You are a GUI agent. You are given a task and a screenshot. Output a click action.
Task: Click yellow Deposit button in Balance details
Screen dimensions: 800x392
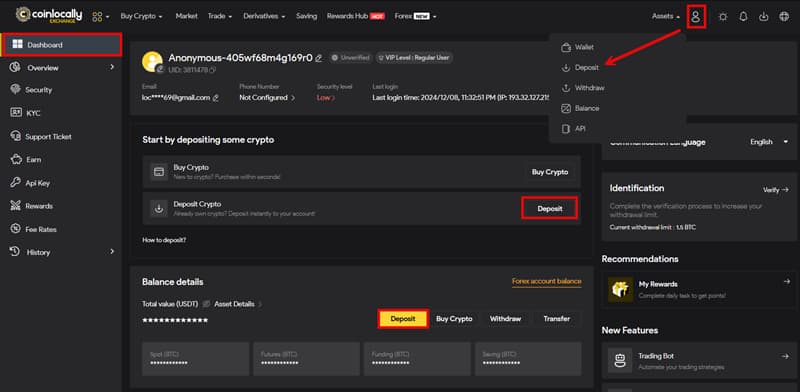pos(403,319)
